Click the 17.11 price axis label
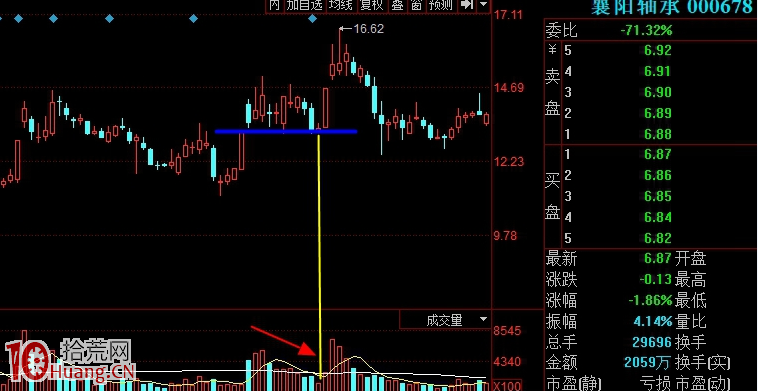758x391 pixels. coord(509,14)
